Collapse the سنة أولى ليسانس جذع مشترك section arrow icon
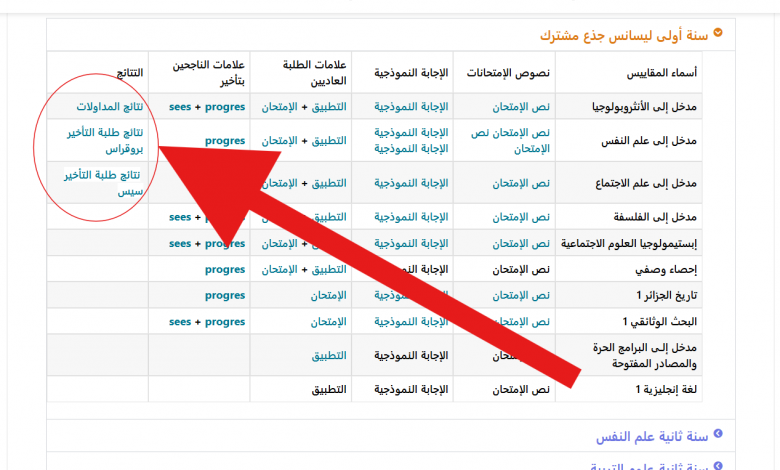This screenshot has height=470, width=780. pos(717,34)
